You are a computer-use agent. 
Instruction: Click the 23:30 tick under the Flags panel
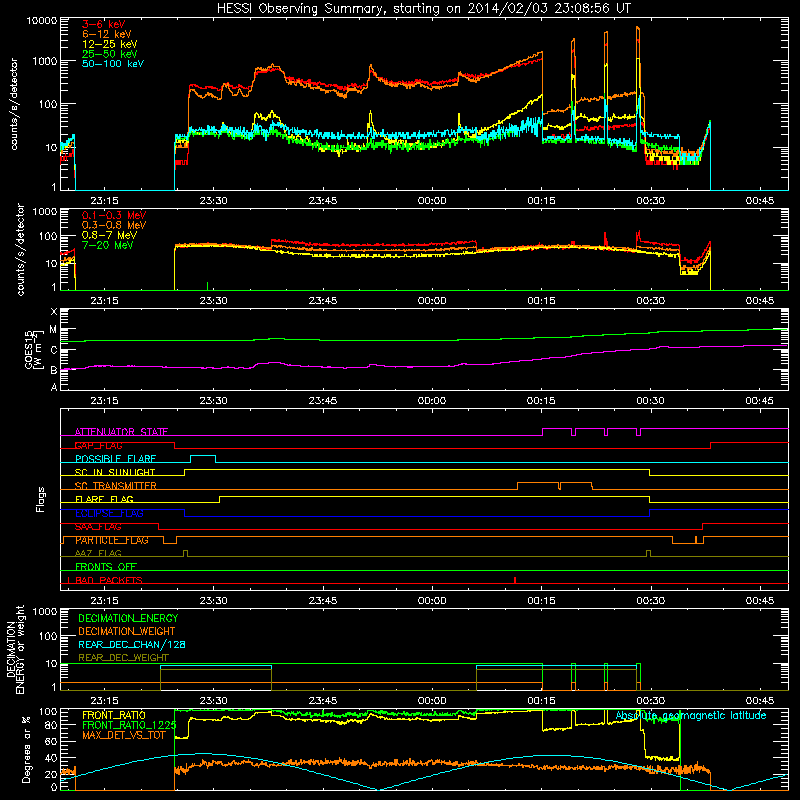213,601
